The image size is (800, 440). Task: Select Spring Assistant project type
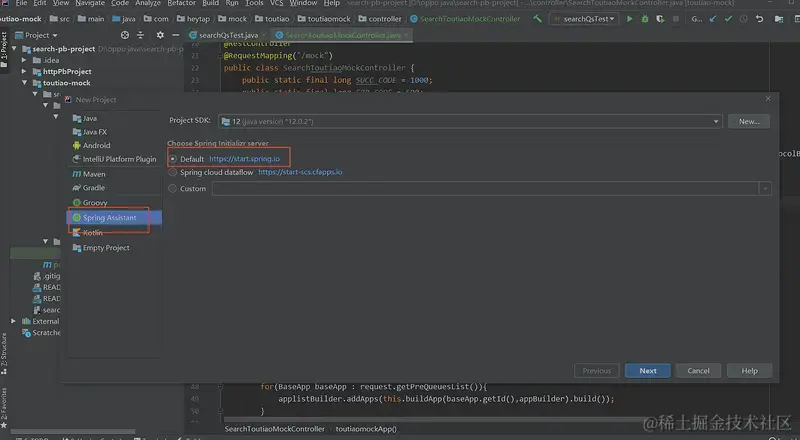(114, 217)
